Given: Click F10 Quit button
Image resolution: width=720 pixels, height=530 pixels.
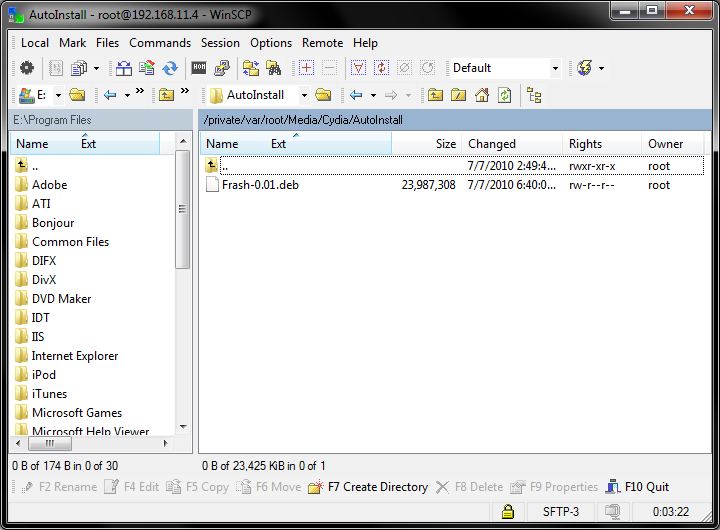Looking at the screenshot, I should 638,487.
